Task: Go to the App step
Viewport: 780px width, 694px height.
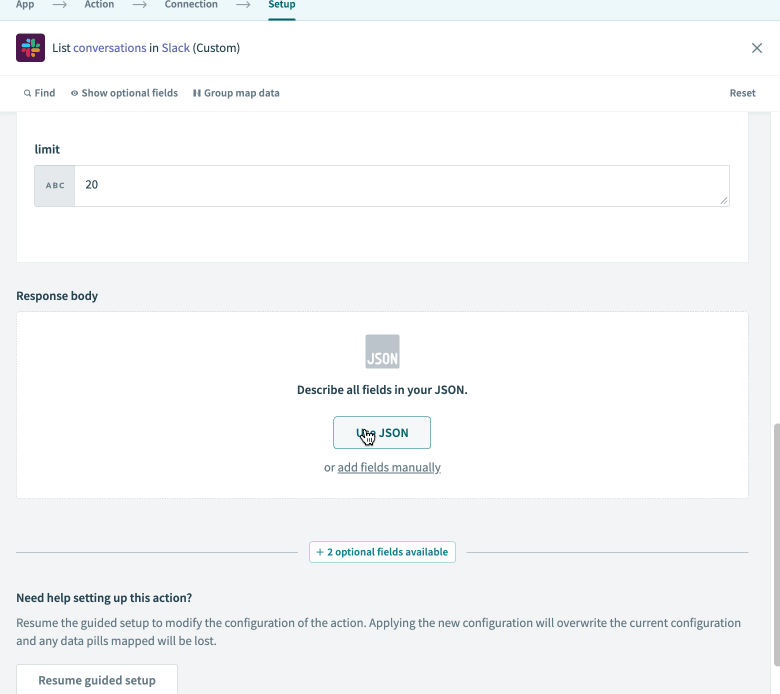Action: (x=25, y=5)
